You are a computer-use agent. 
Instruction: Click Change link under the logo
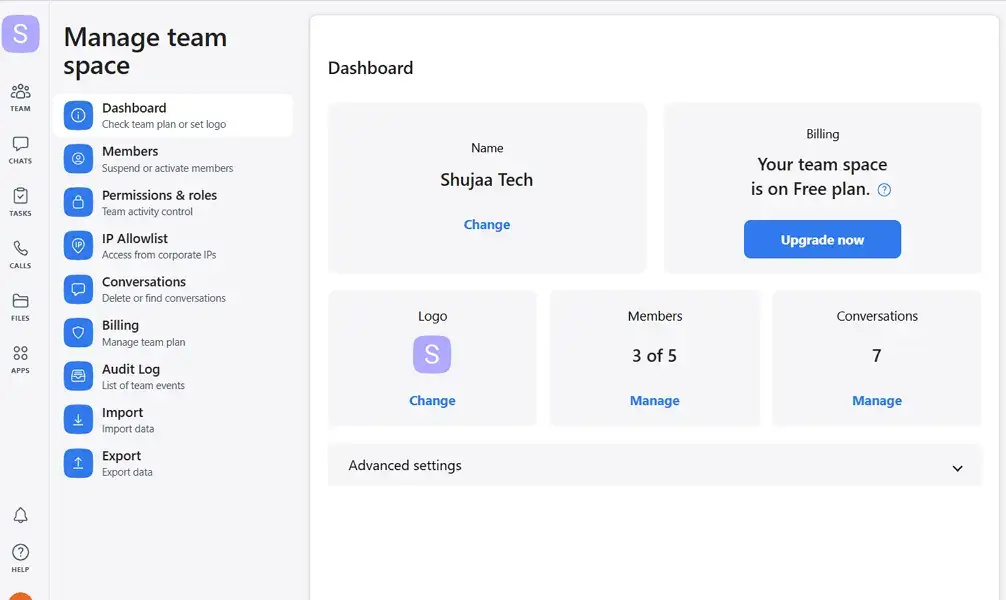tap(432, 401)
